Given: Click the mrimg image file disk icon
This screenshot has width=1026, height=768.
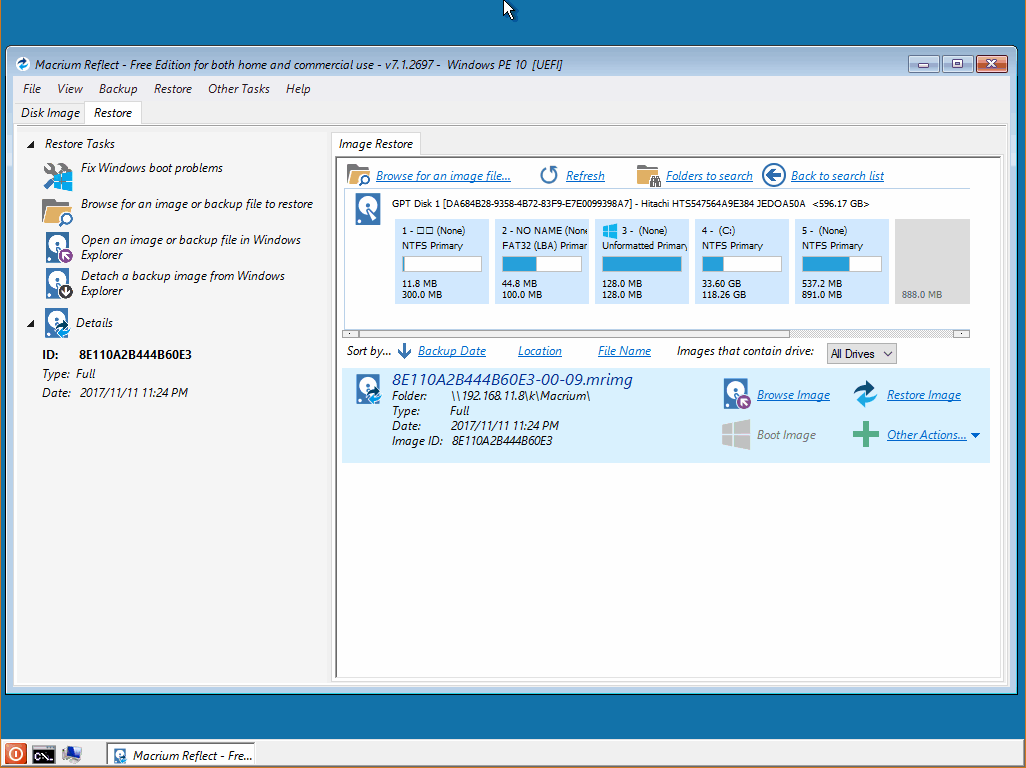Looking at the screenshot, I should tap(368, 389).
